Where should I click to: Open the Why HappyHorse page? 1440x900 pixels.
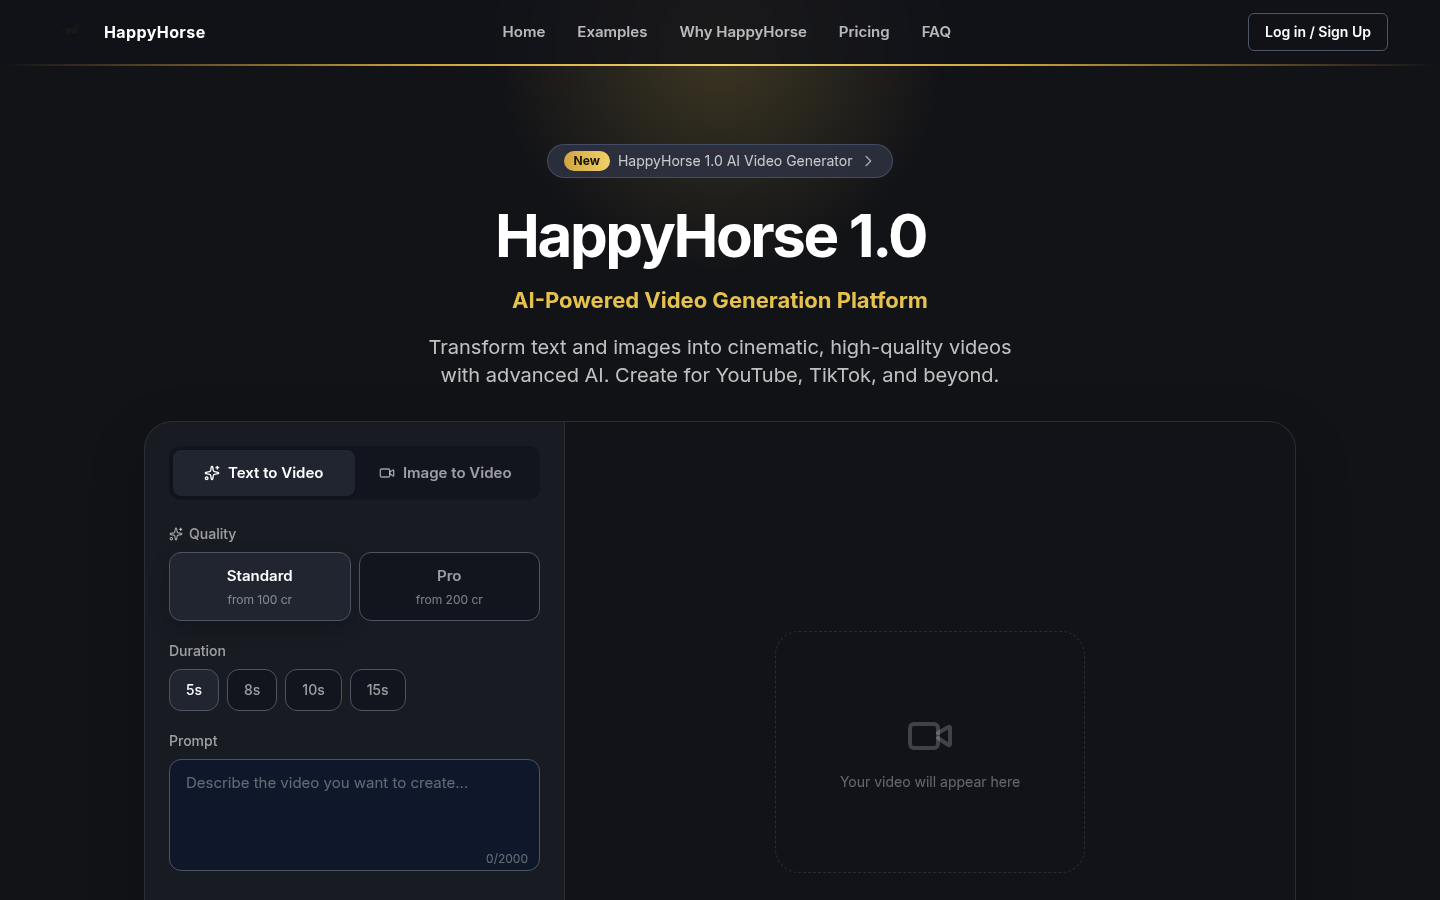[743, 31]
